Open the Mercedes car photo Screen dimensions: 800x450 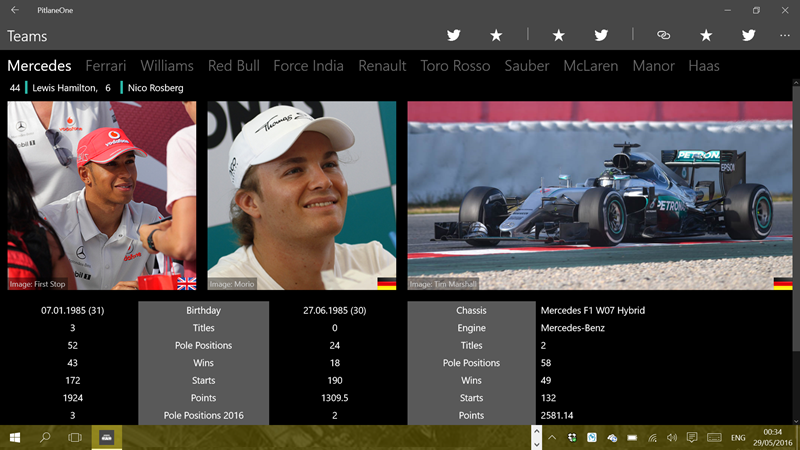[599, 196]
